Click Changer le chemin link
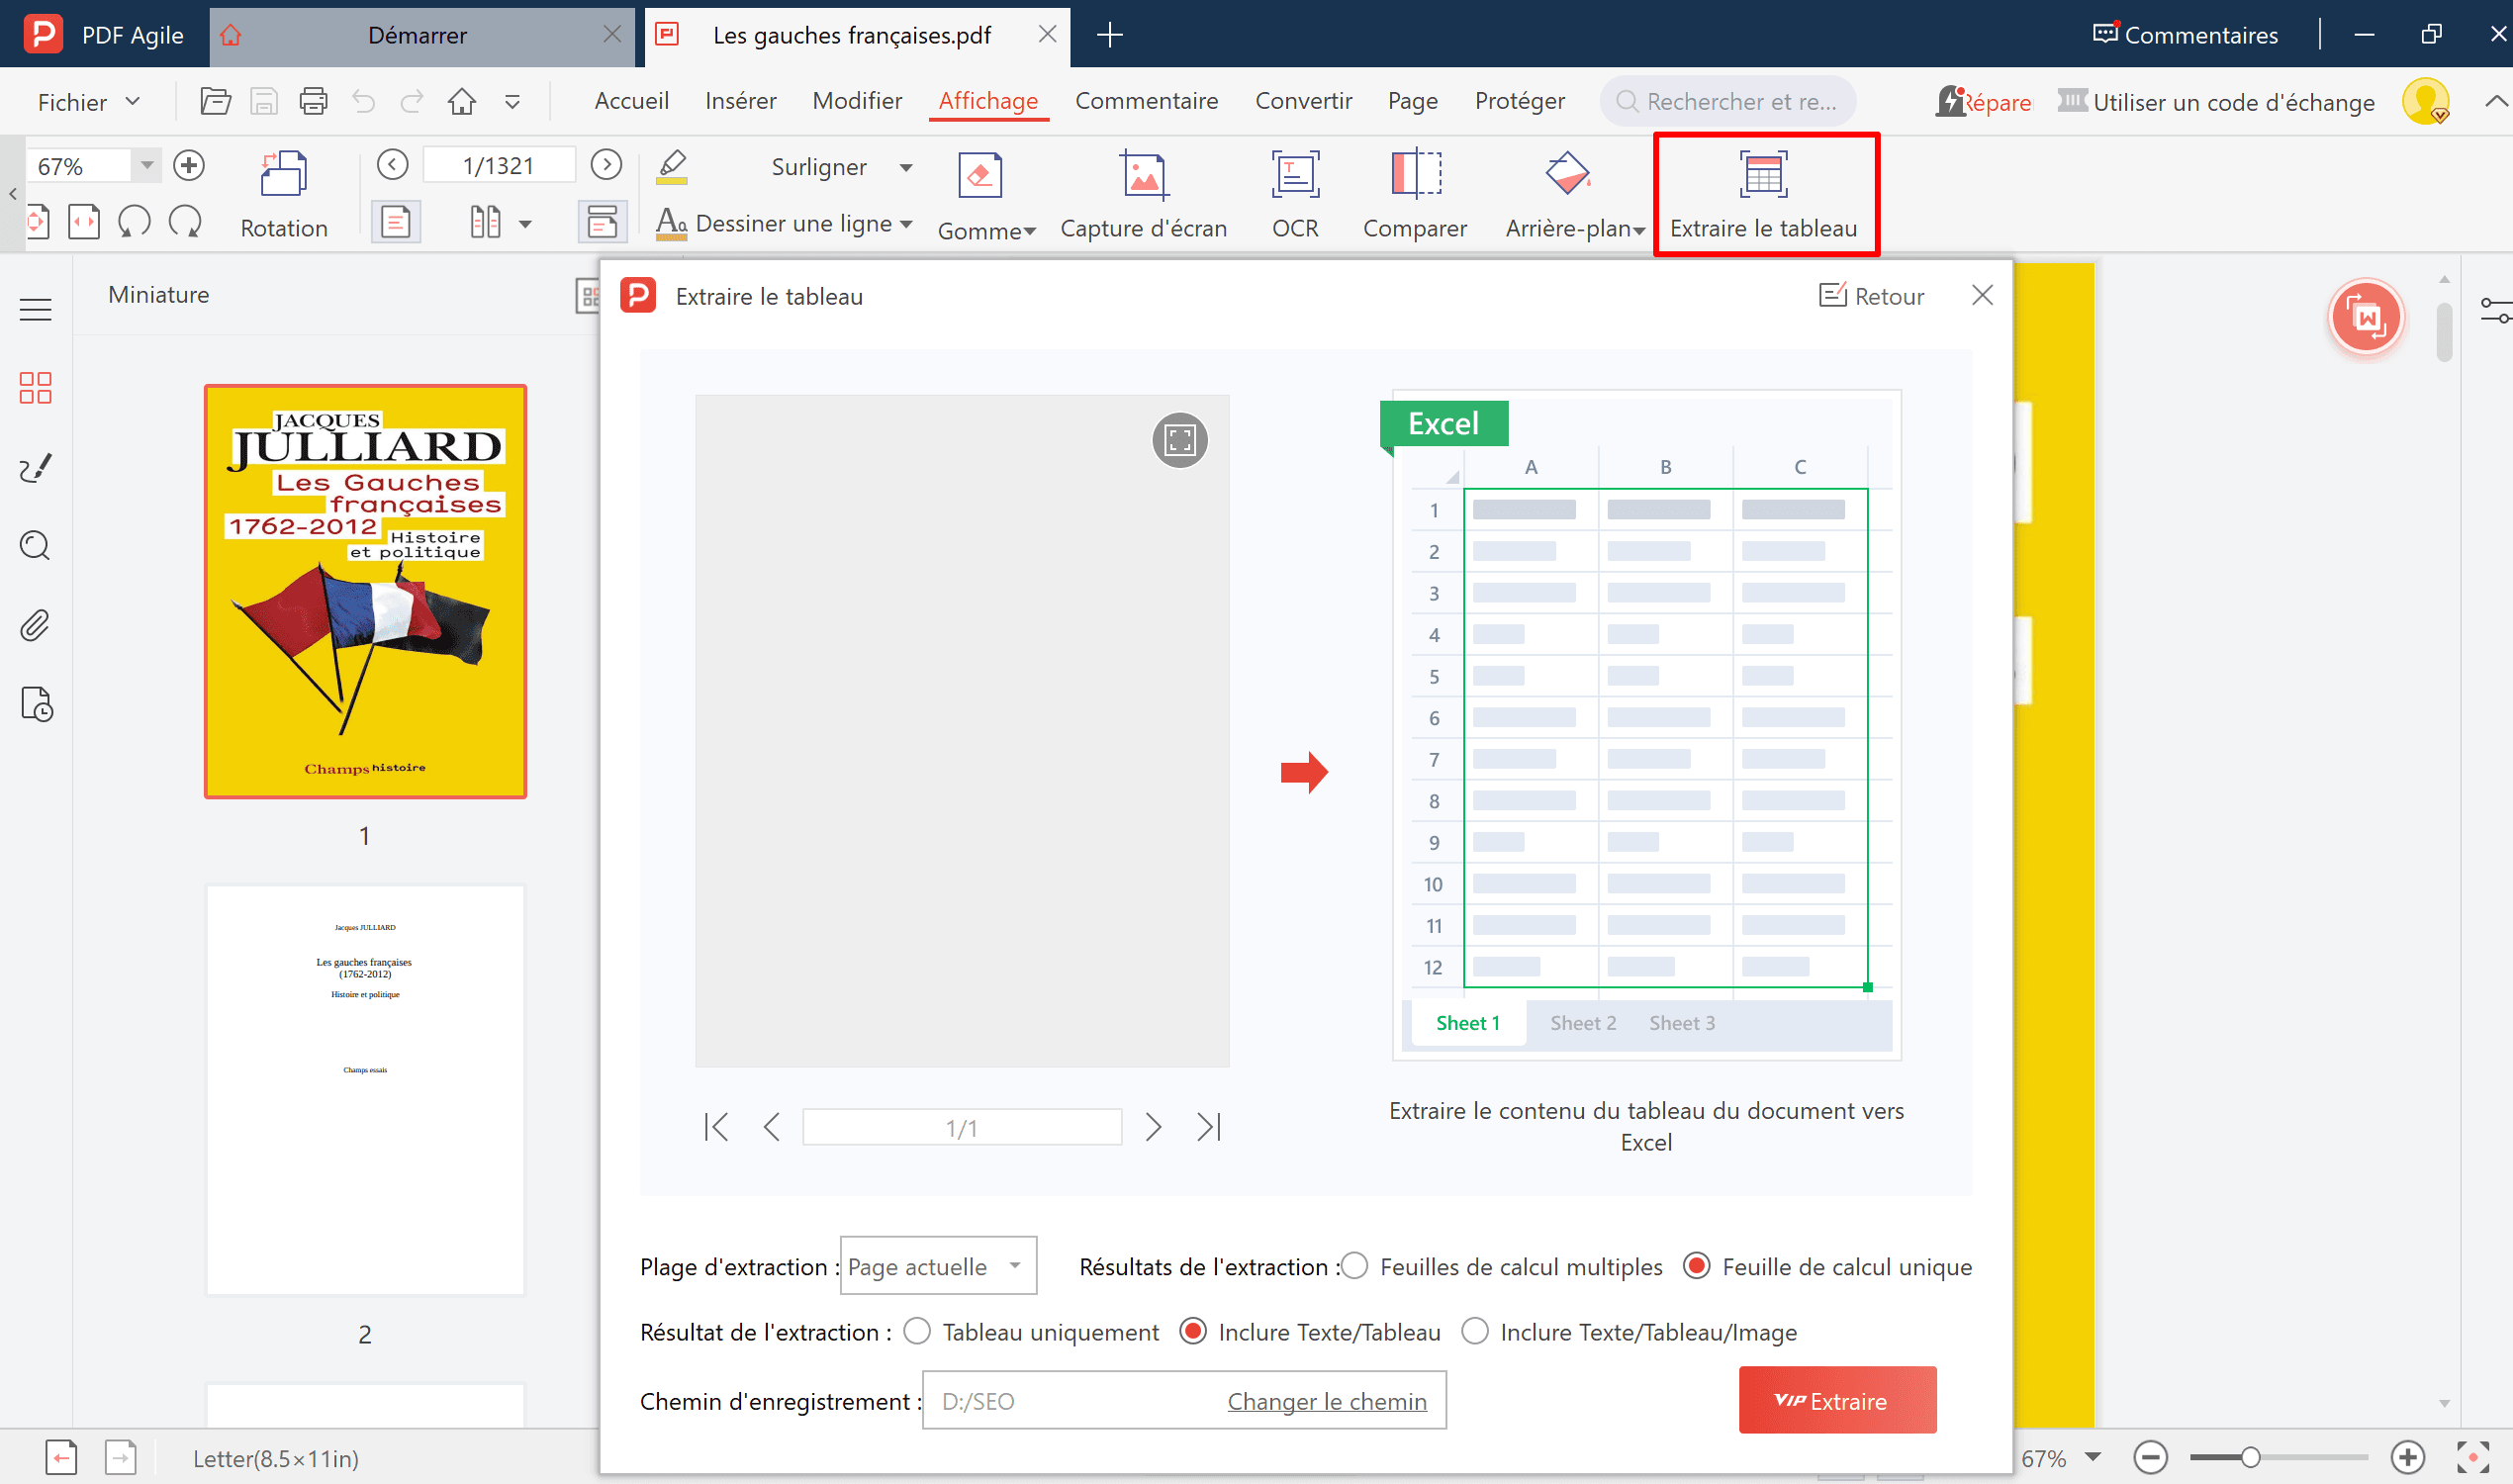2513x1484 pixels. point(1326,1401)
